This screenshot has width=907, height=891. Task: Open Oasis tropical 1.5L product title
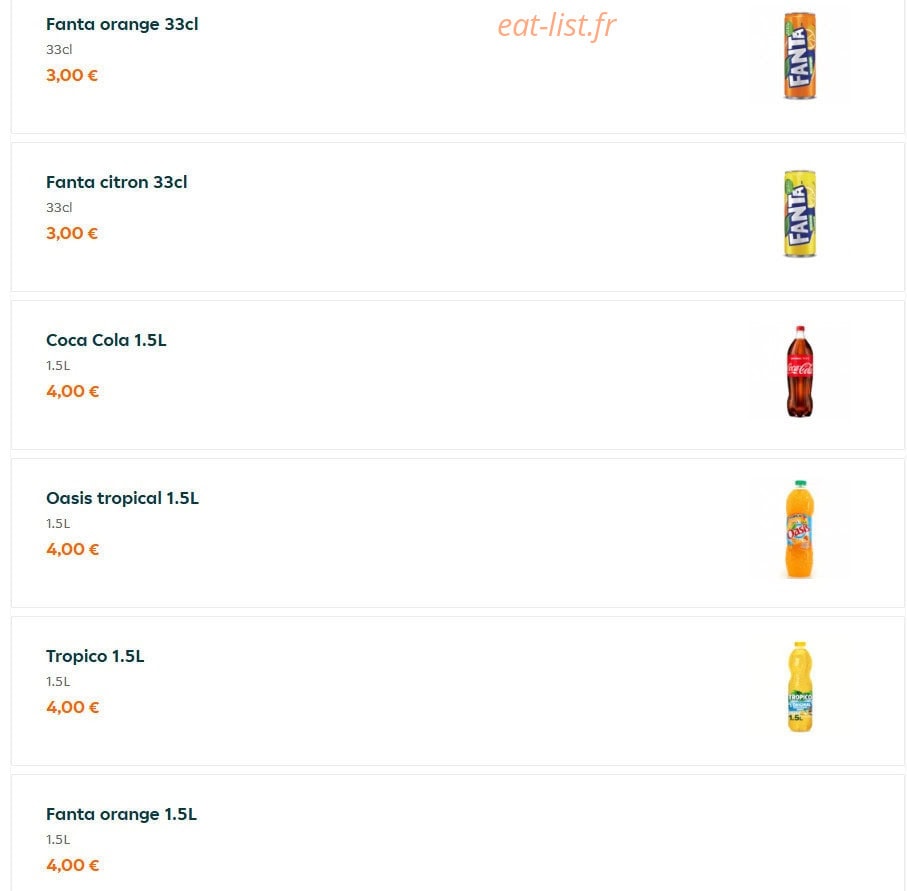(123, 498)
